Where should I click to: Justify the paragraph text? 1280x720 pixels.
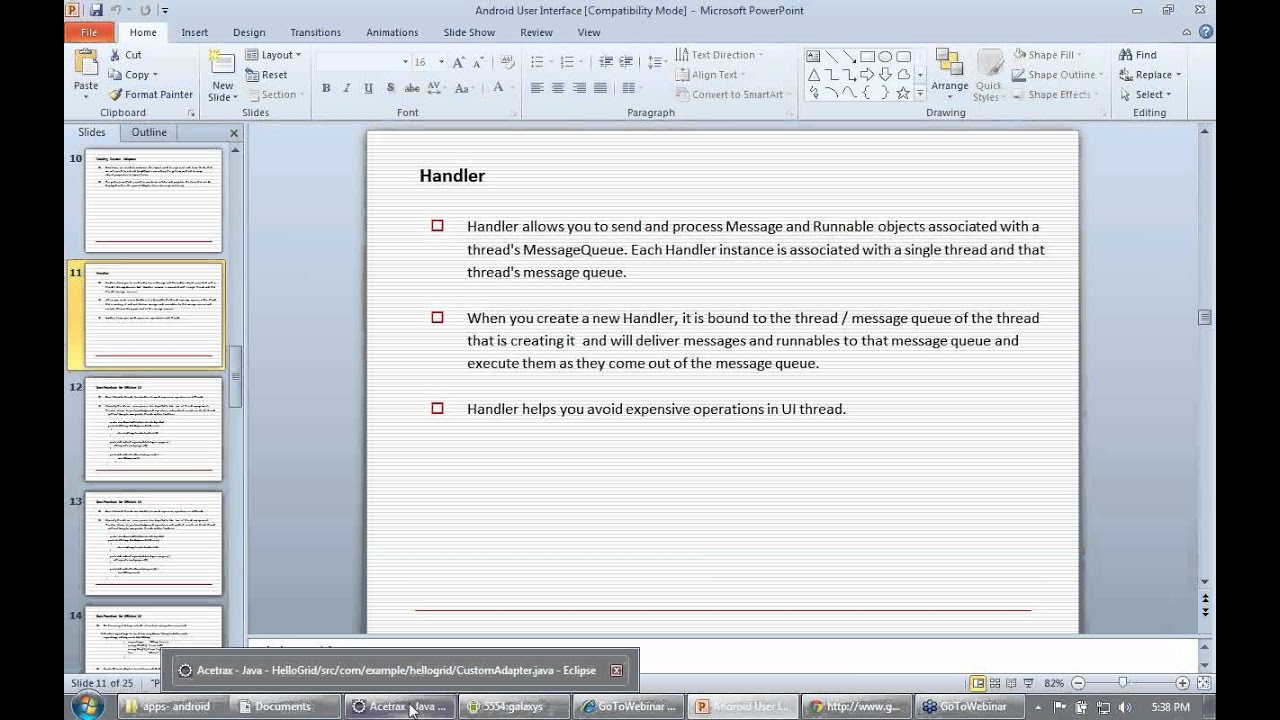(x=600, y=88)
